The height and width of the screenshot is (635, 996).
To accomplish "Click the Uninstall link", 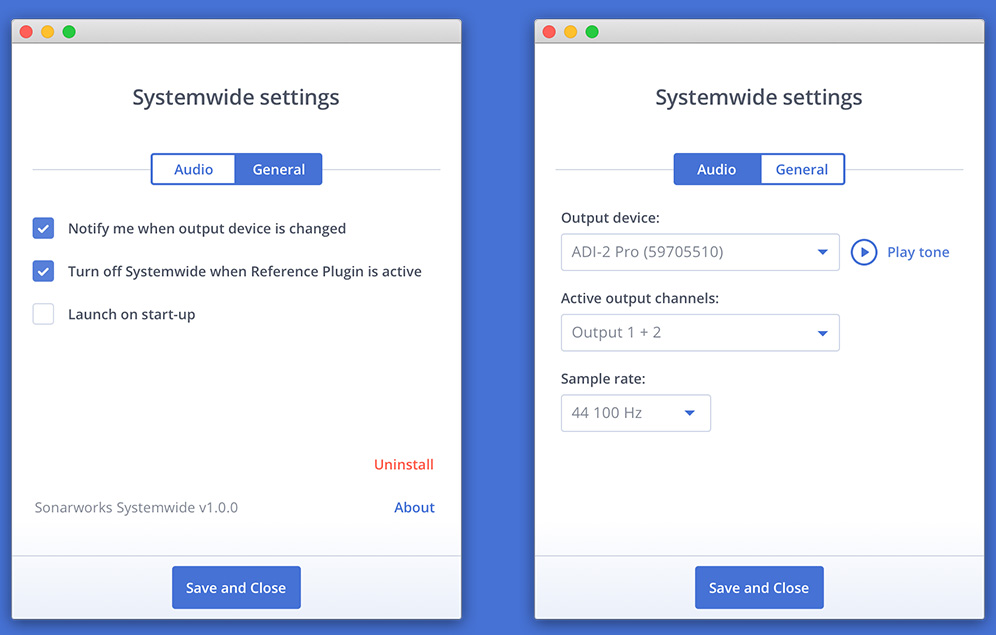I will coord(404,464).
